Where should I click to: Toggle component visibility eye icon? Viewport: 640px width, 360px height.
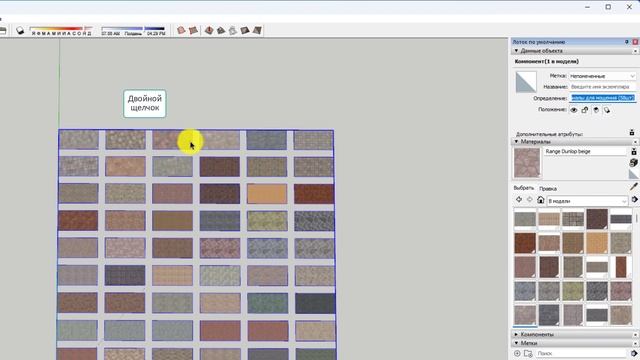[574, 110]
